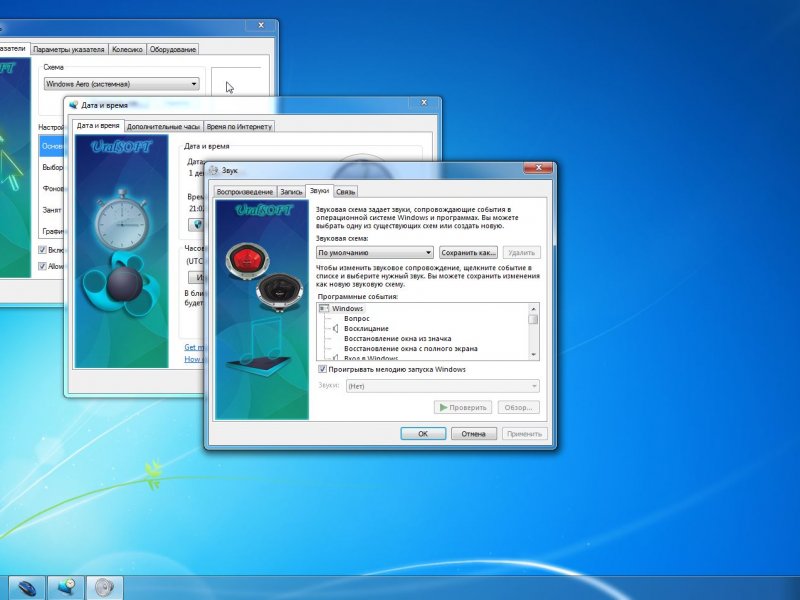Open the Звуки (Нет) dropdown
The height and width of the screenshot is (600, 800).
(442, 386)
